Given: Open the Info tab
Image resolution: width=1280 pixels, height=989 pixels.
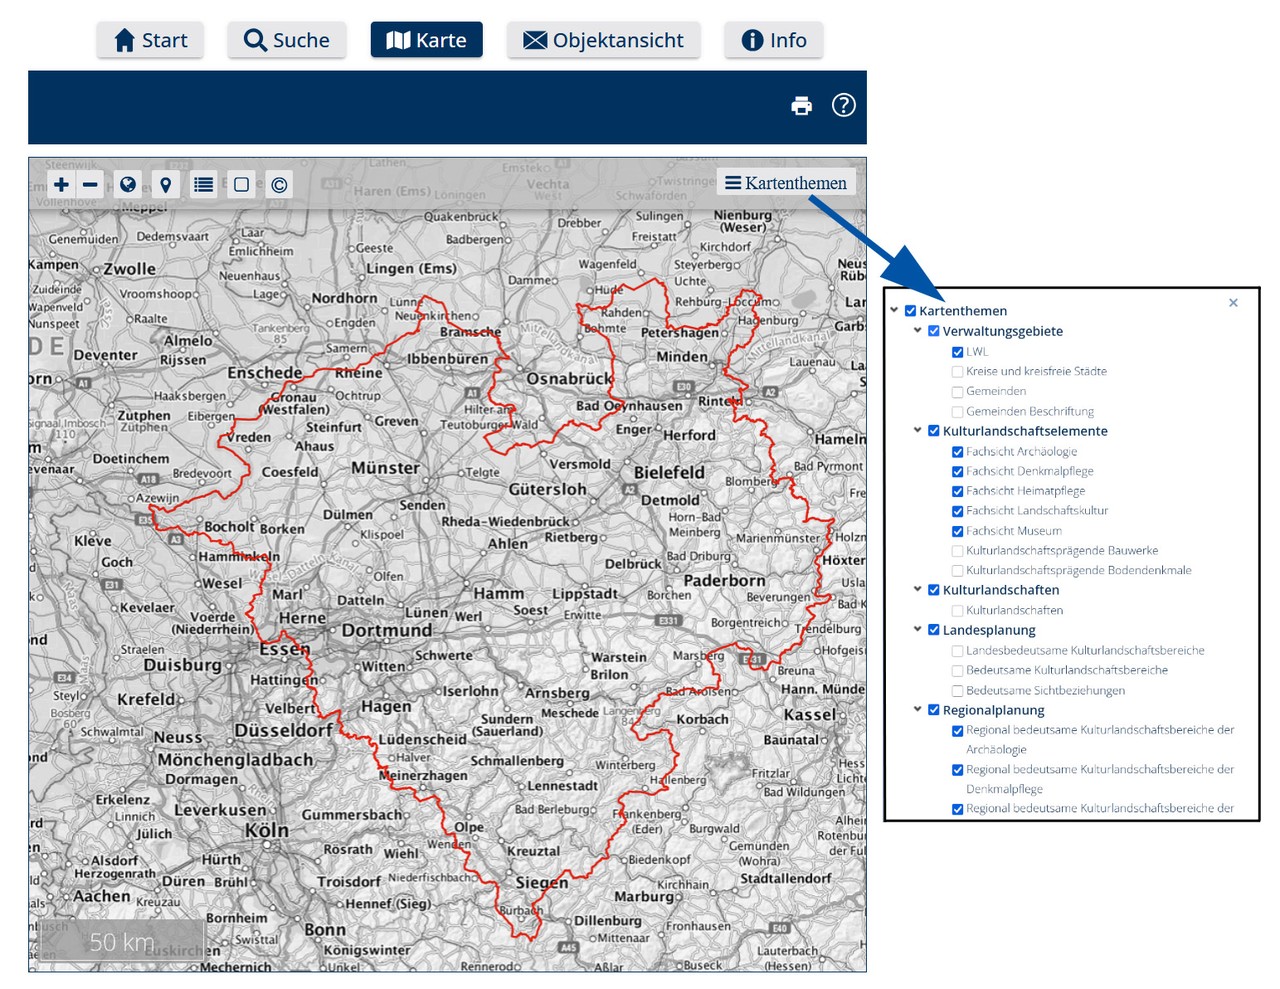Looking at the screenshot, I should pos(774,40).
